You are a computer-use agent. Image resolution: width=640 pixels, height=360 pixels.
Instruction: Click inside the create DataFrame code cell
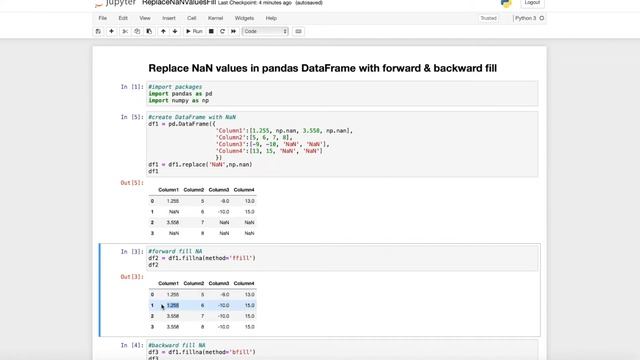tap(342, 144)
